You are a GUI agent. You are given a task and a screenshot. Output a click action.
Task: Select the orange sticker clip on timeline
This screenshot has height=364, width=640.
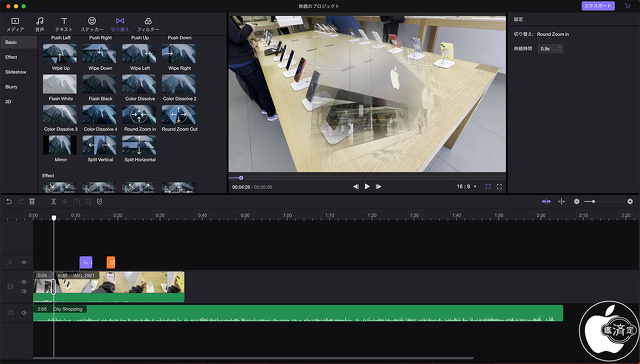[111, 262]
